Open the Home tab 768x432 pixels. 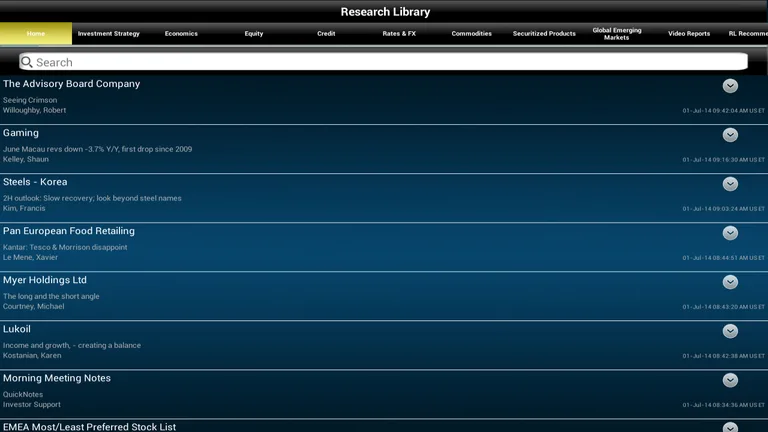tap(36, 33)
